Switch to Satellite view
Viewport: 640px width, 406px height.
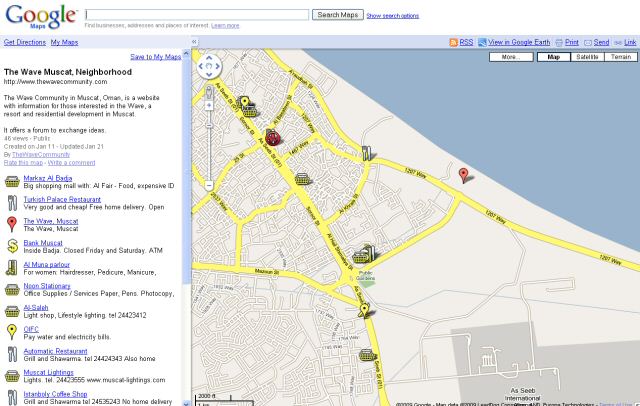(587, 57)
